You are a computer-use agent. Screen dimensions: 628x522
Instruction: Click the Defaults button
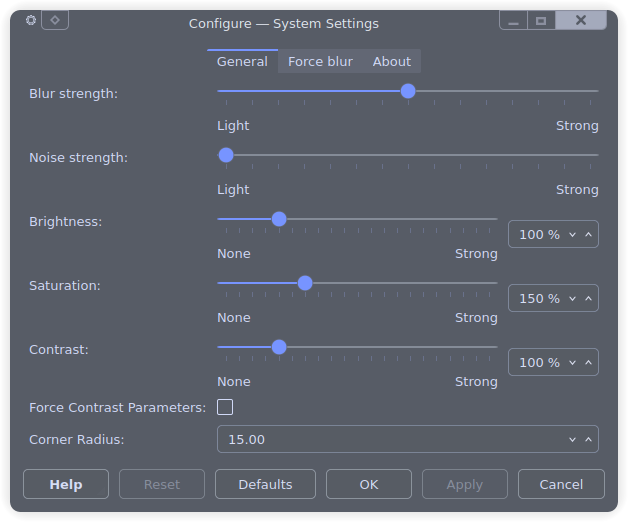(265, 484)
